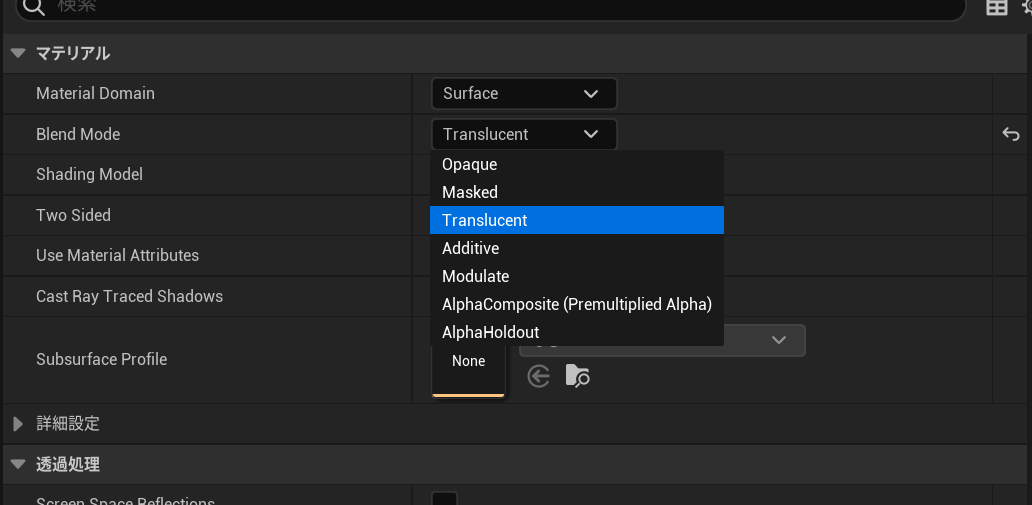
Task: Choose Masked from the blend list
Action: (470, 192)
